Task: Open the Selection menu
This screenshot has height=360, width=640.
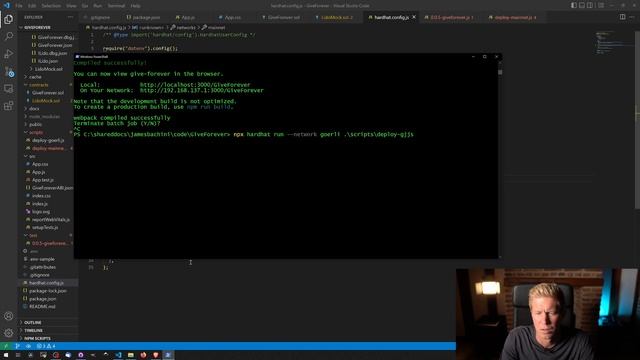Action: 51,6
